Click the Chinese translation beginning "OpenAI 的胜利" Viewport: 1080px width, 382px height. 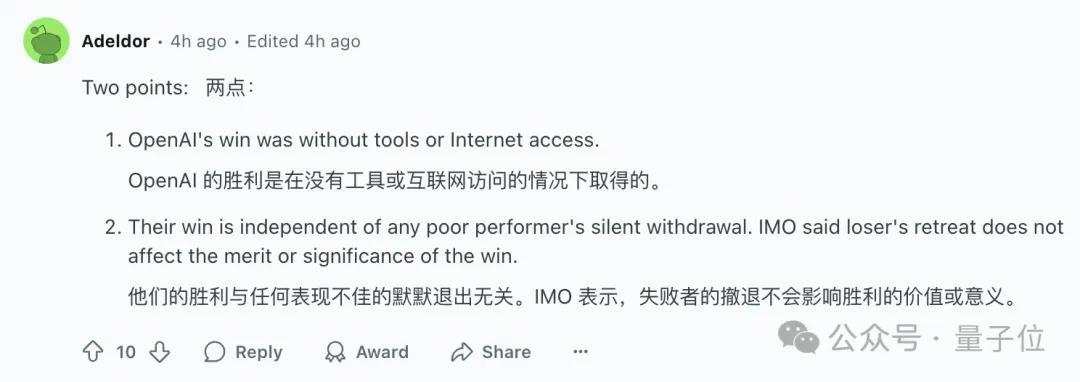pos(394,181)
